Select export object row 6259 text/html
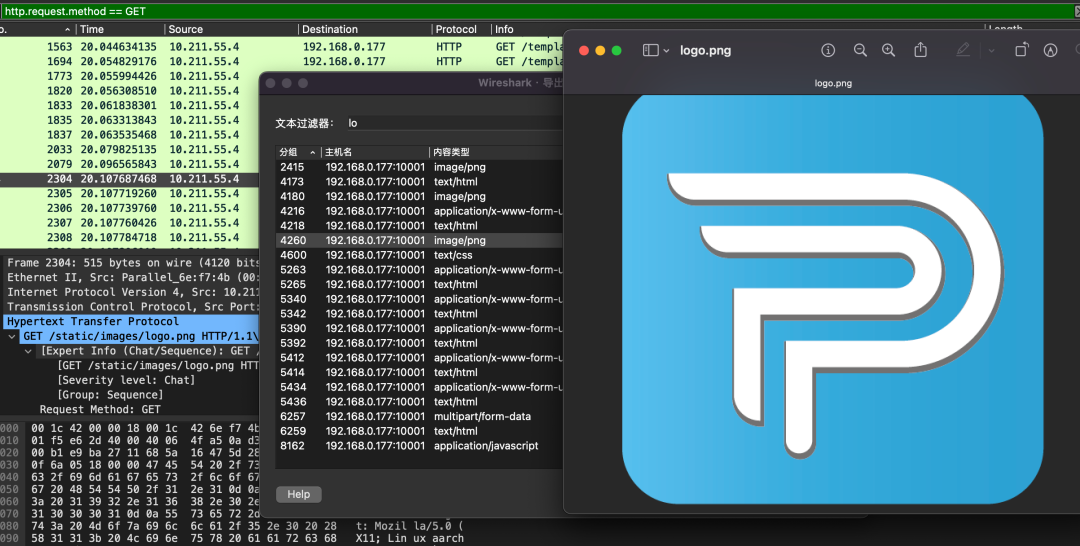1080x546 pixels. (x=419, y=431)
